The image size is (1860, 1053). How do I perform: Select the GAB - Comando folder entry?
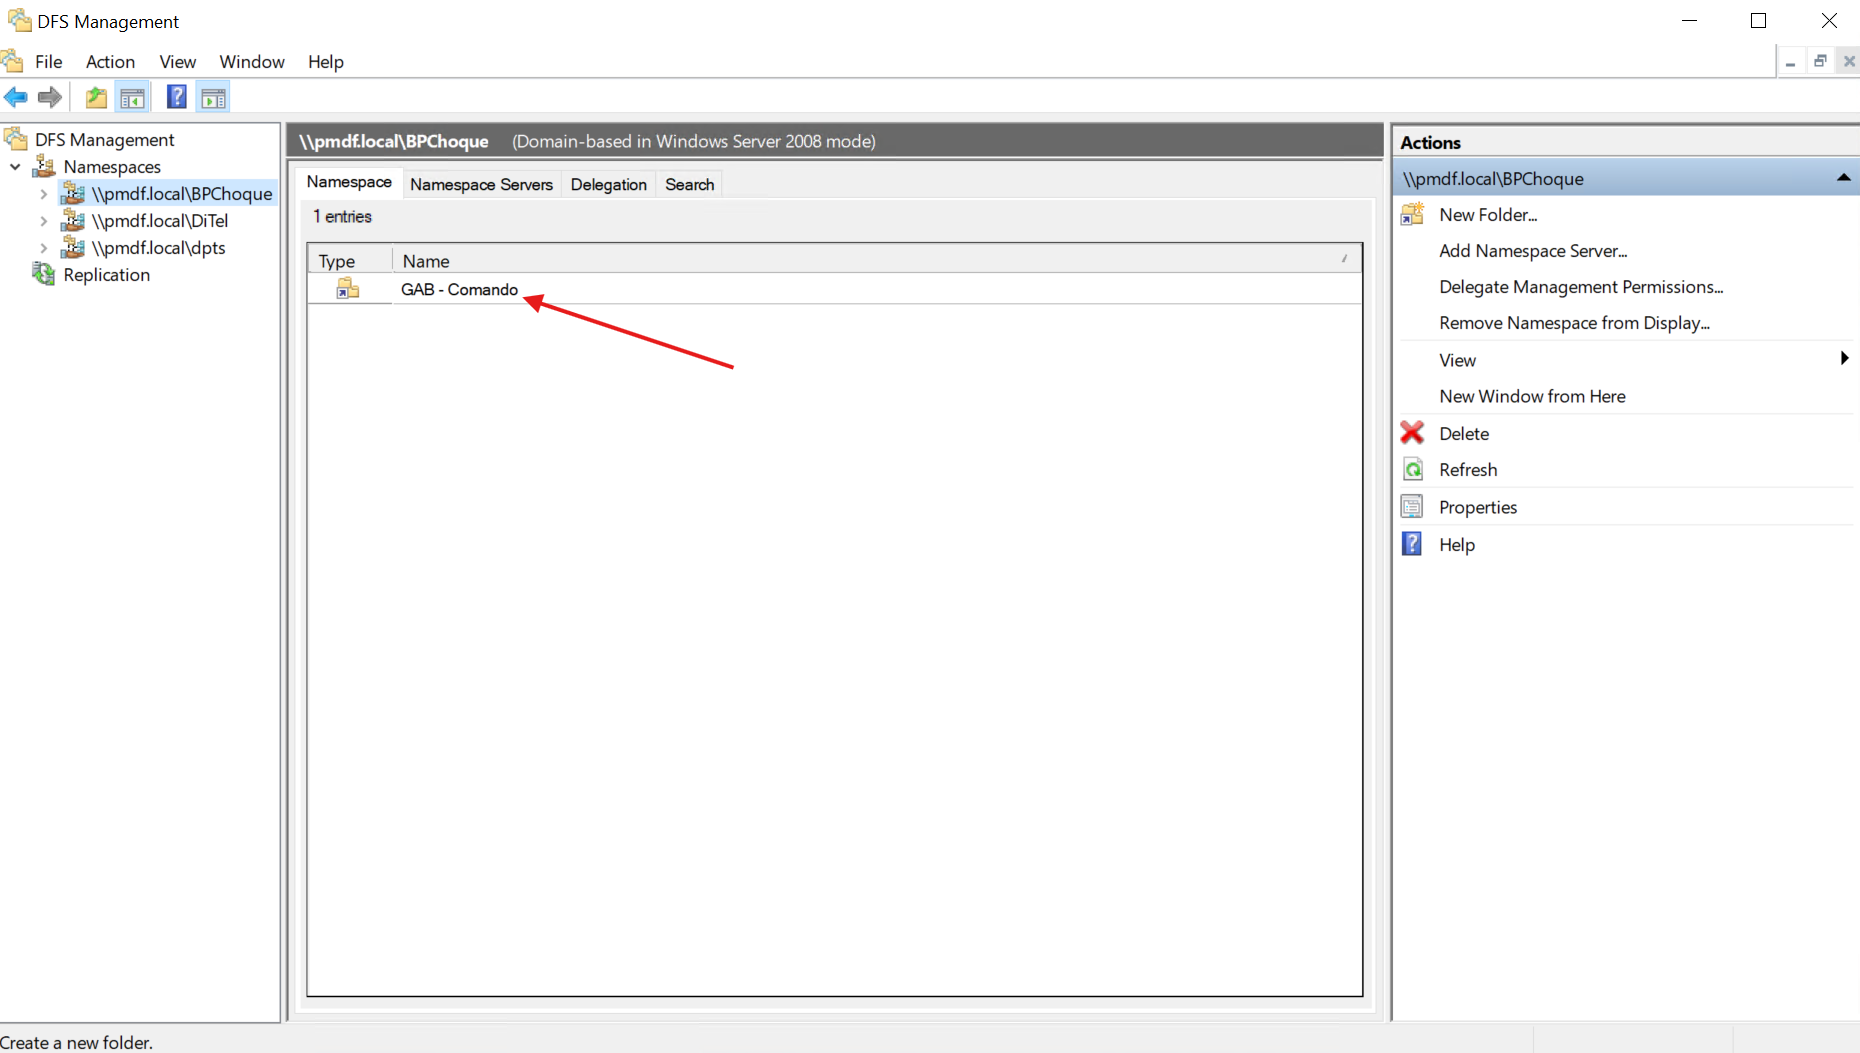pos(459,289)
